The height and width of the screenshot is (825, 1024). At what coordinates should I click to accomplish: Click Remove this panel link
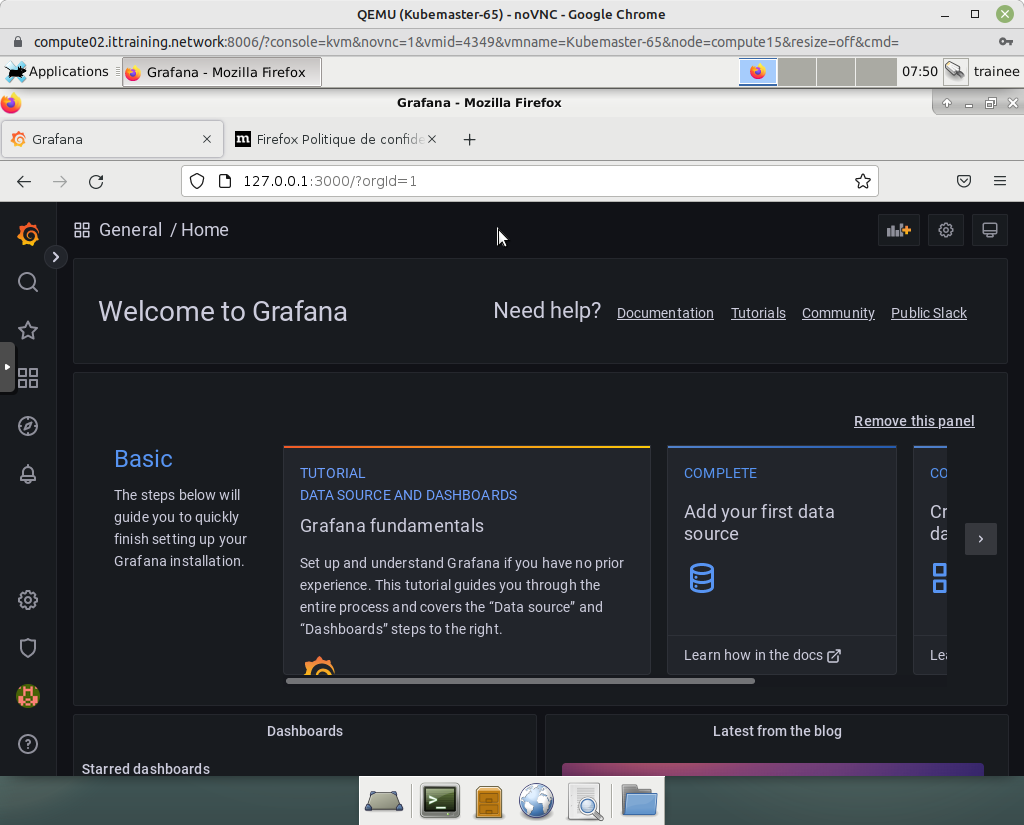(x=913, y=421)
